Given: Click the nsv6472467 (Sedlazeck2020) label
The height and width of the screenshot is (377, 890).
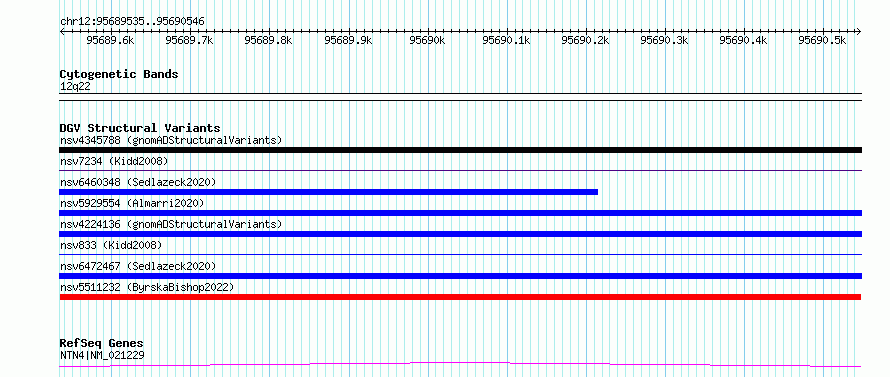Looking at the screenshot, I should 138,266.
